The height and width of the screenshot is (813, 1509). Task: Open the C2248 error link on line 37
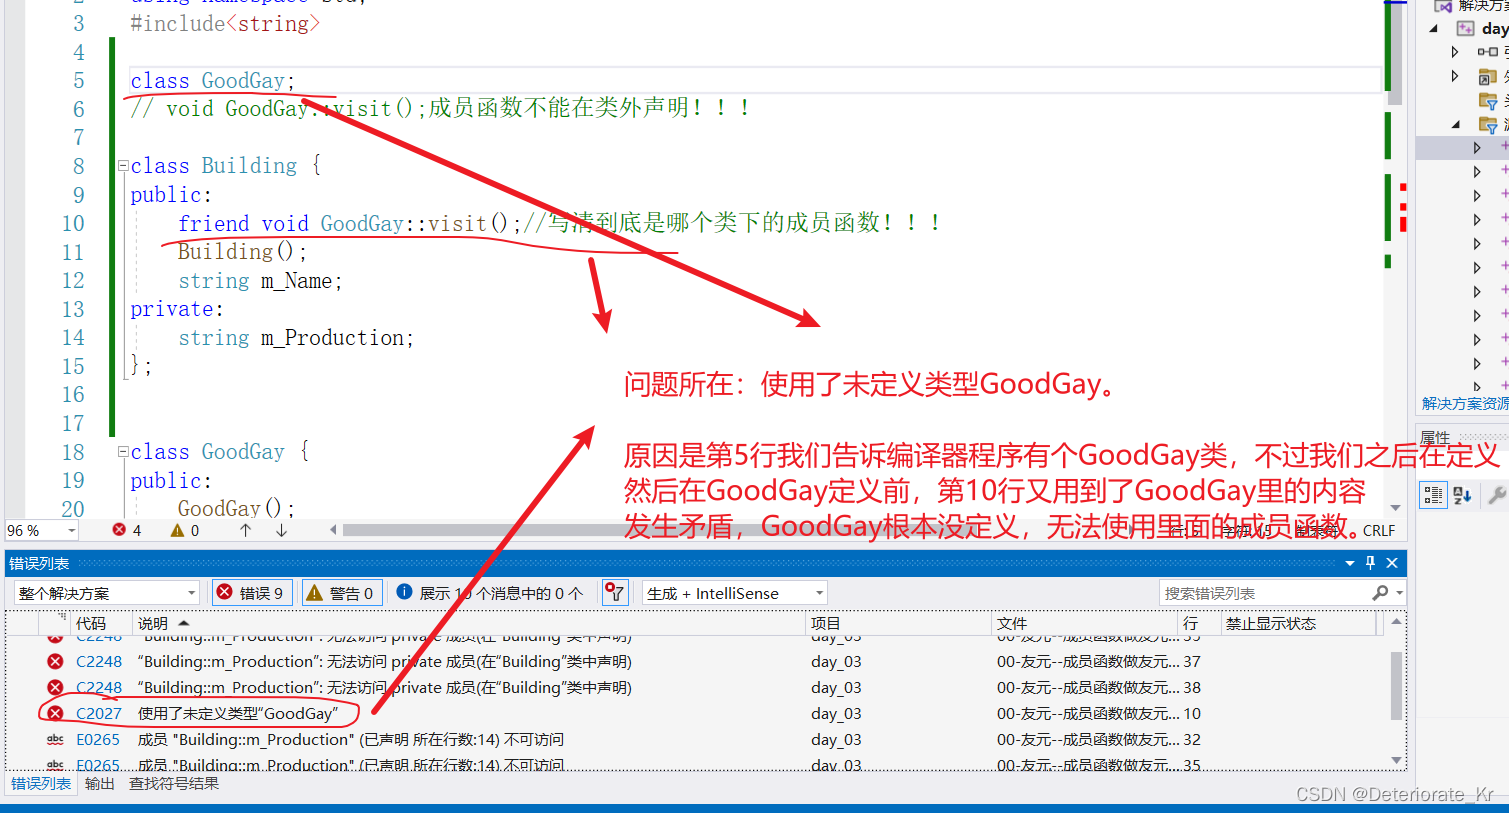pos(99,661)
